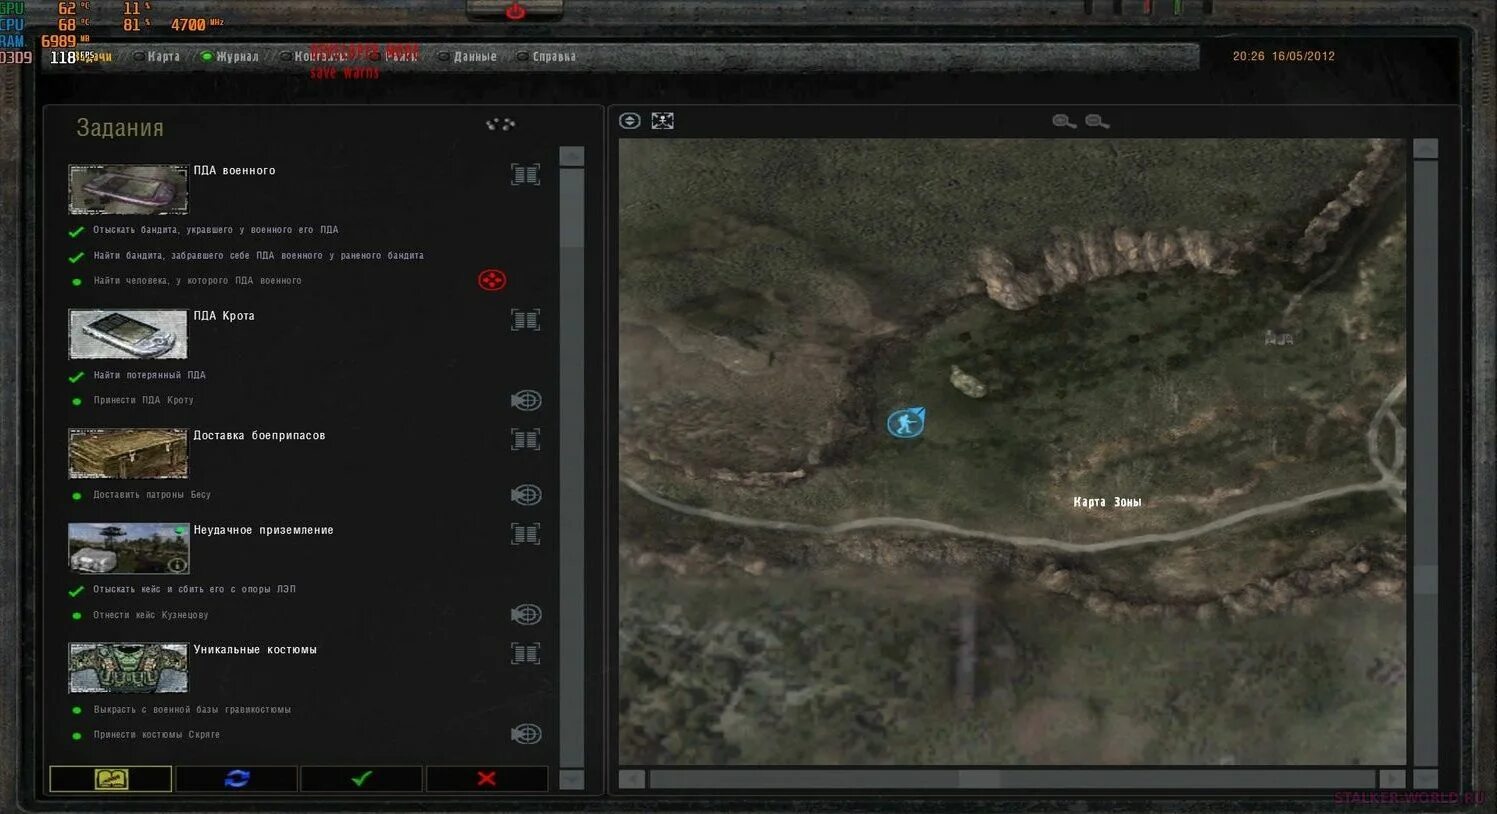This screenshot has height=814, width=1497.
Task: Show active tasks with blue arrows button
Action: (x=237, y=778)
